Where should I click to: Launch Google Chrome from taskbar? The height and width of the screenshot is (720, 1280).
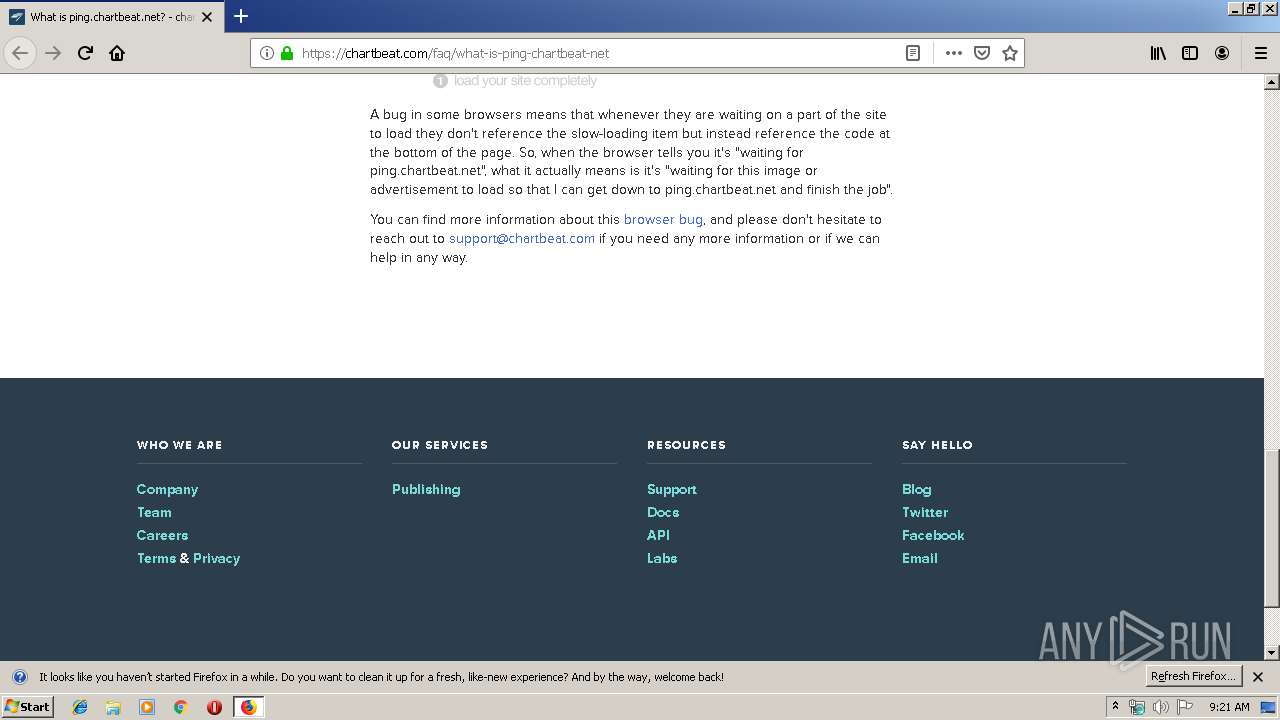pos(181,707)
